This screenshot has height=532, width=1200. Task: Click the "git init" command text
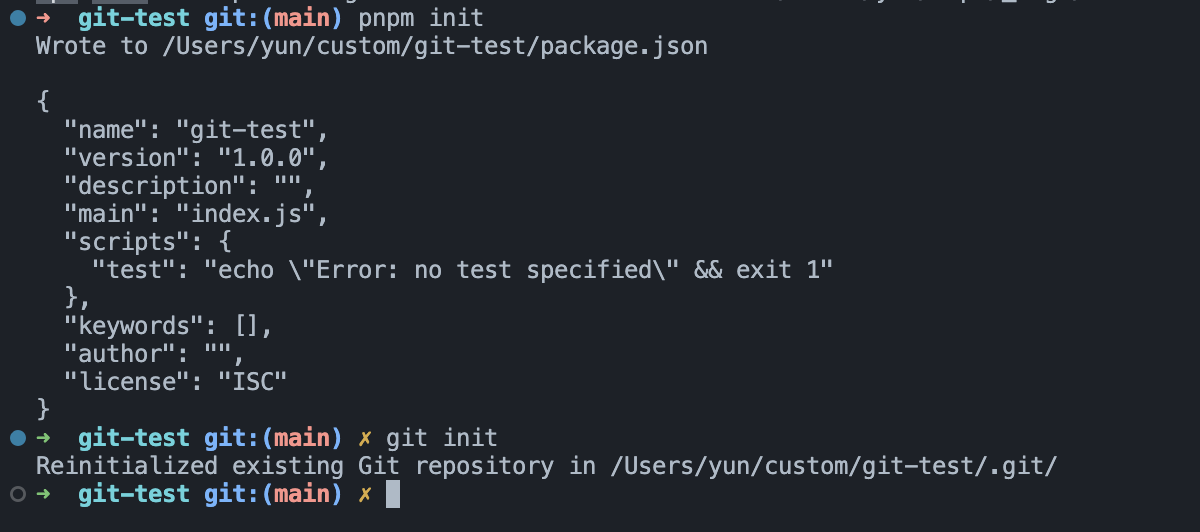click(x=442, y=438)
